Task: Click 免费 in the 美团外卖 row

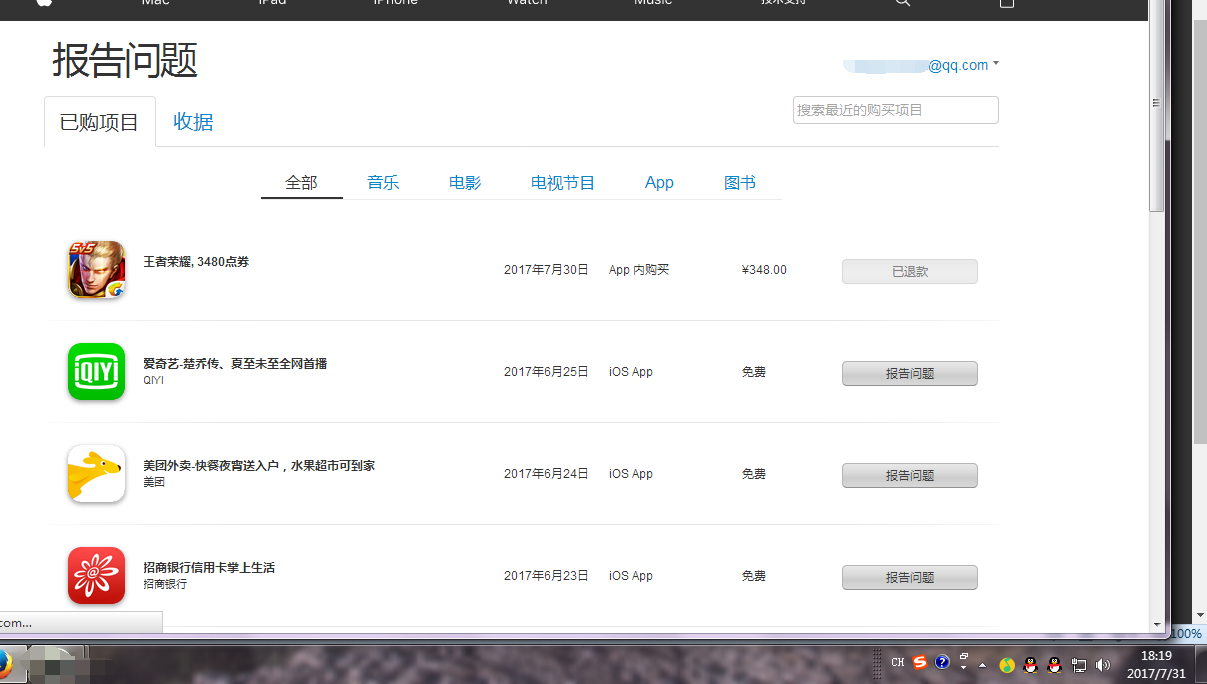Action: tap(754, 474)
